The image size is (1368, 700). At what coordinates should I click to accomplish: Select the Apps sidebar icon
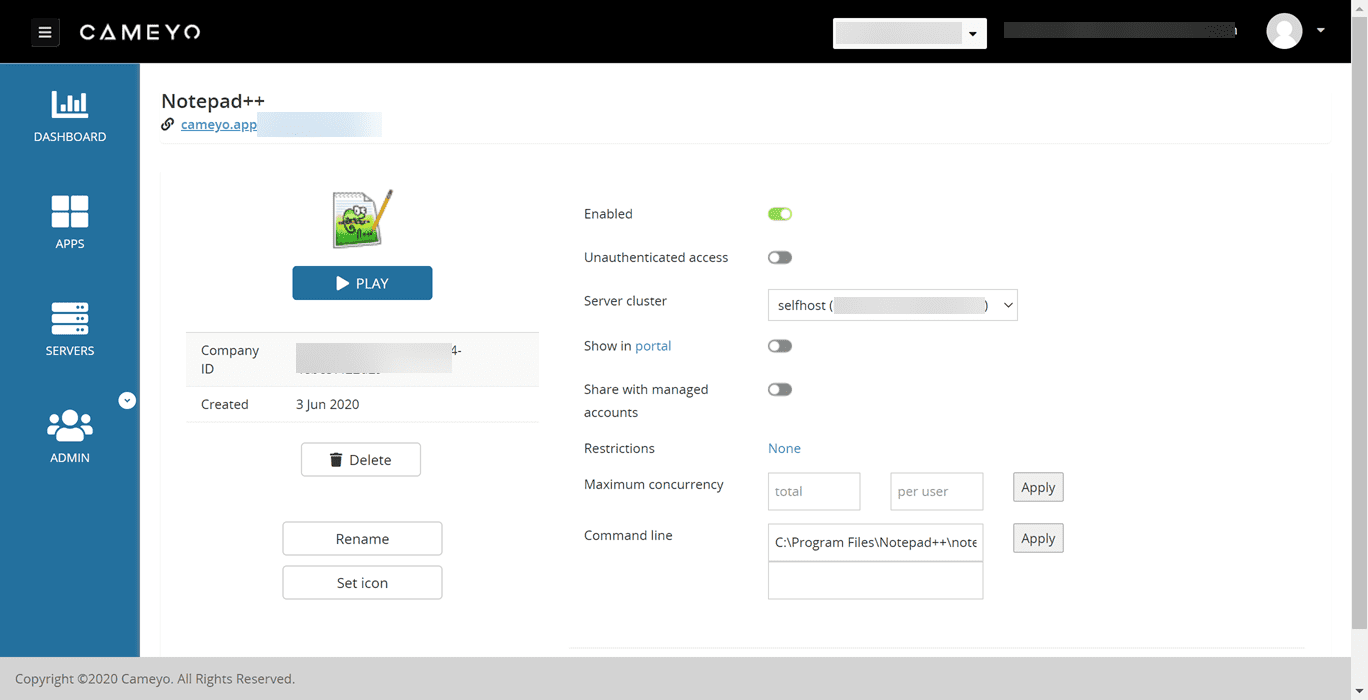[x=69, y=212]
